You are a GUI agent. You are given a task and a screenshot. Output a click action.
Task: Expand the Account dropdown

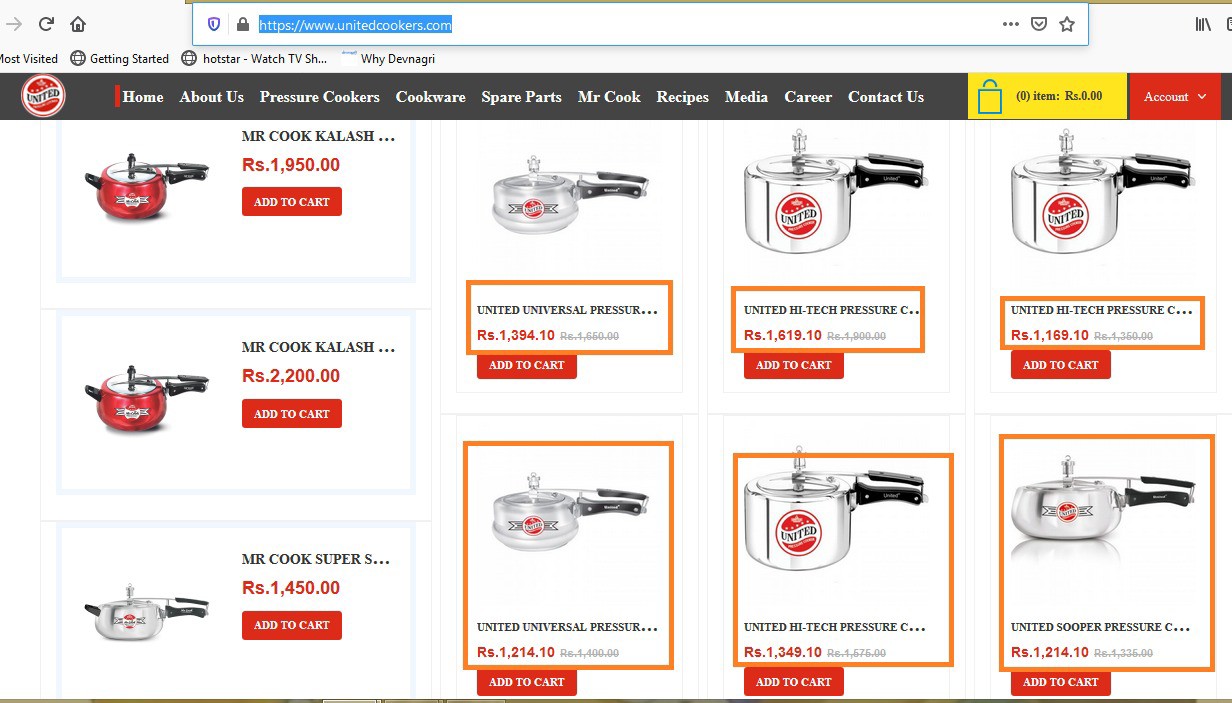[1175, 97]
